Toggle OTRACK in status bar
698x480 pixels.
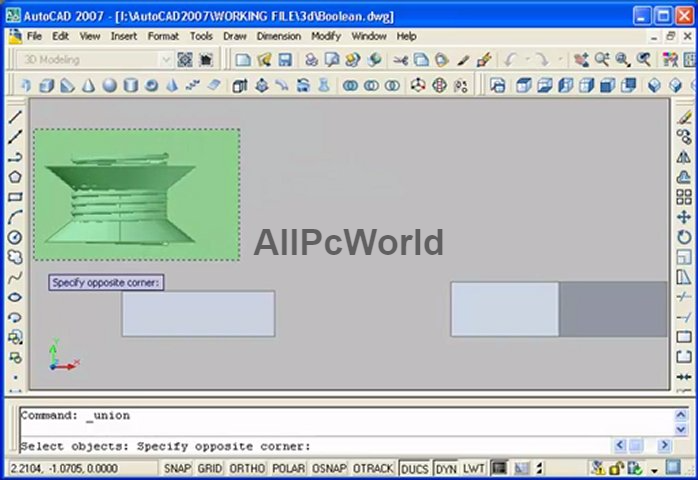coord(373,468)
